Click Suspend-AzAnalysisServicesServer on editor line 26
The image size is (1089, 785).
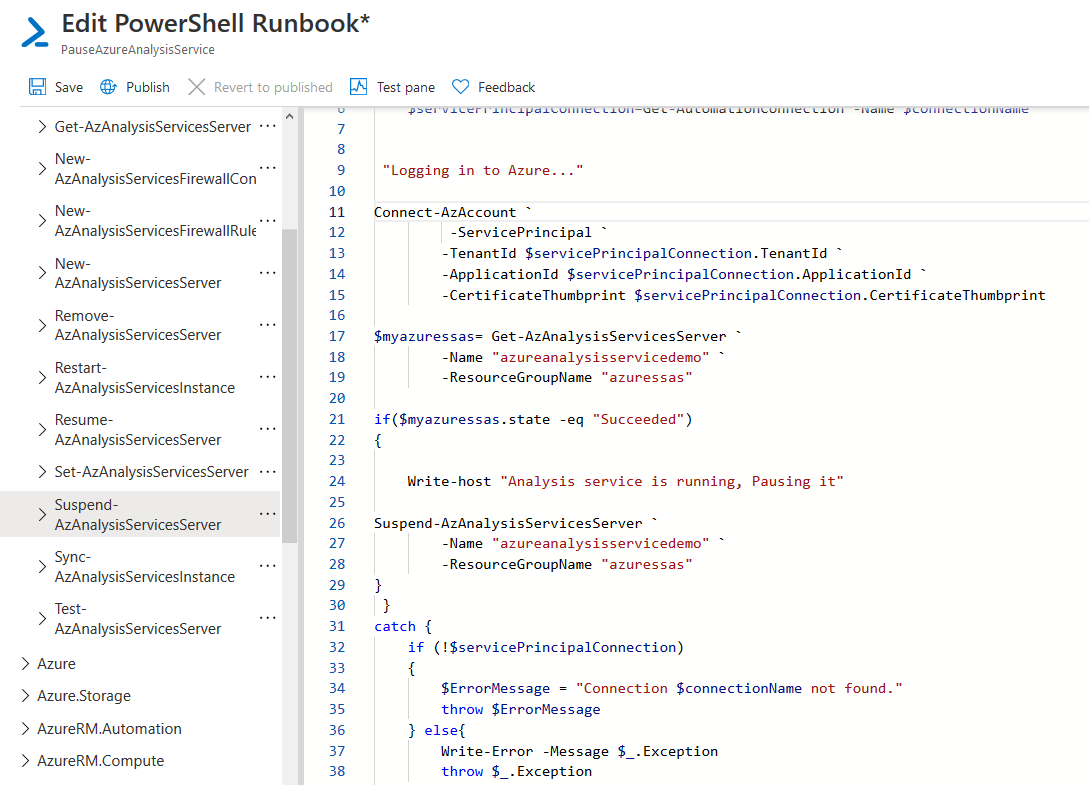[508, 523]
